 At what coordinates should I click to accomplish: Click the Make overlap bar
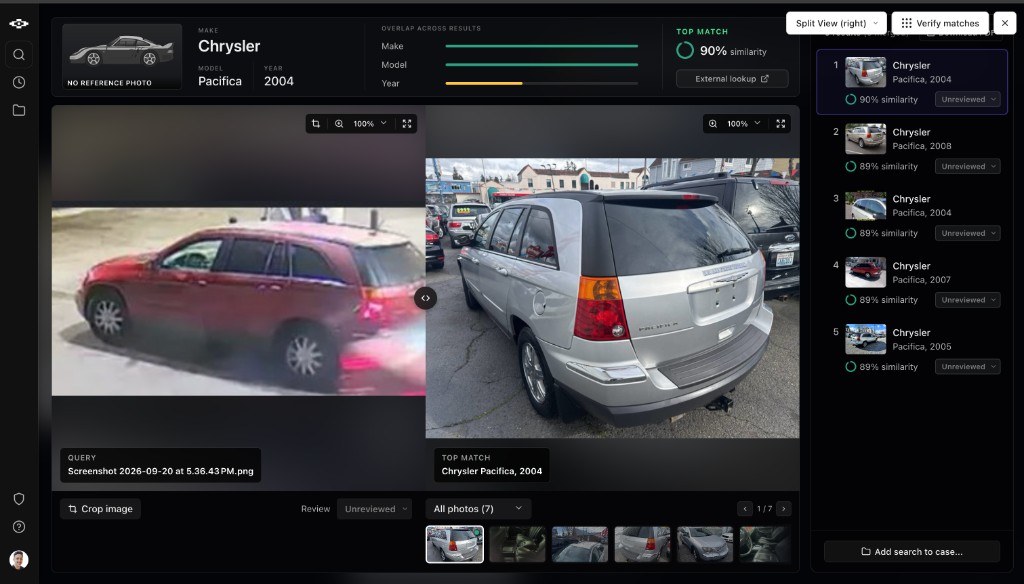[541, 46]
